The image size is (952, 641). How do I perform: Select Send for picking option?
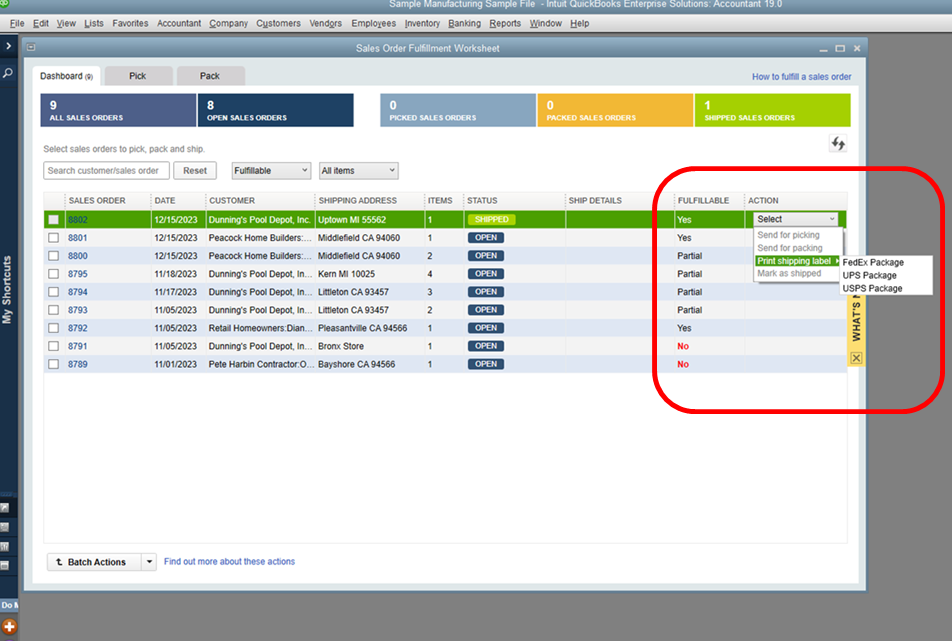click(788, 235)
